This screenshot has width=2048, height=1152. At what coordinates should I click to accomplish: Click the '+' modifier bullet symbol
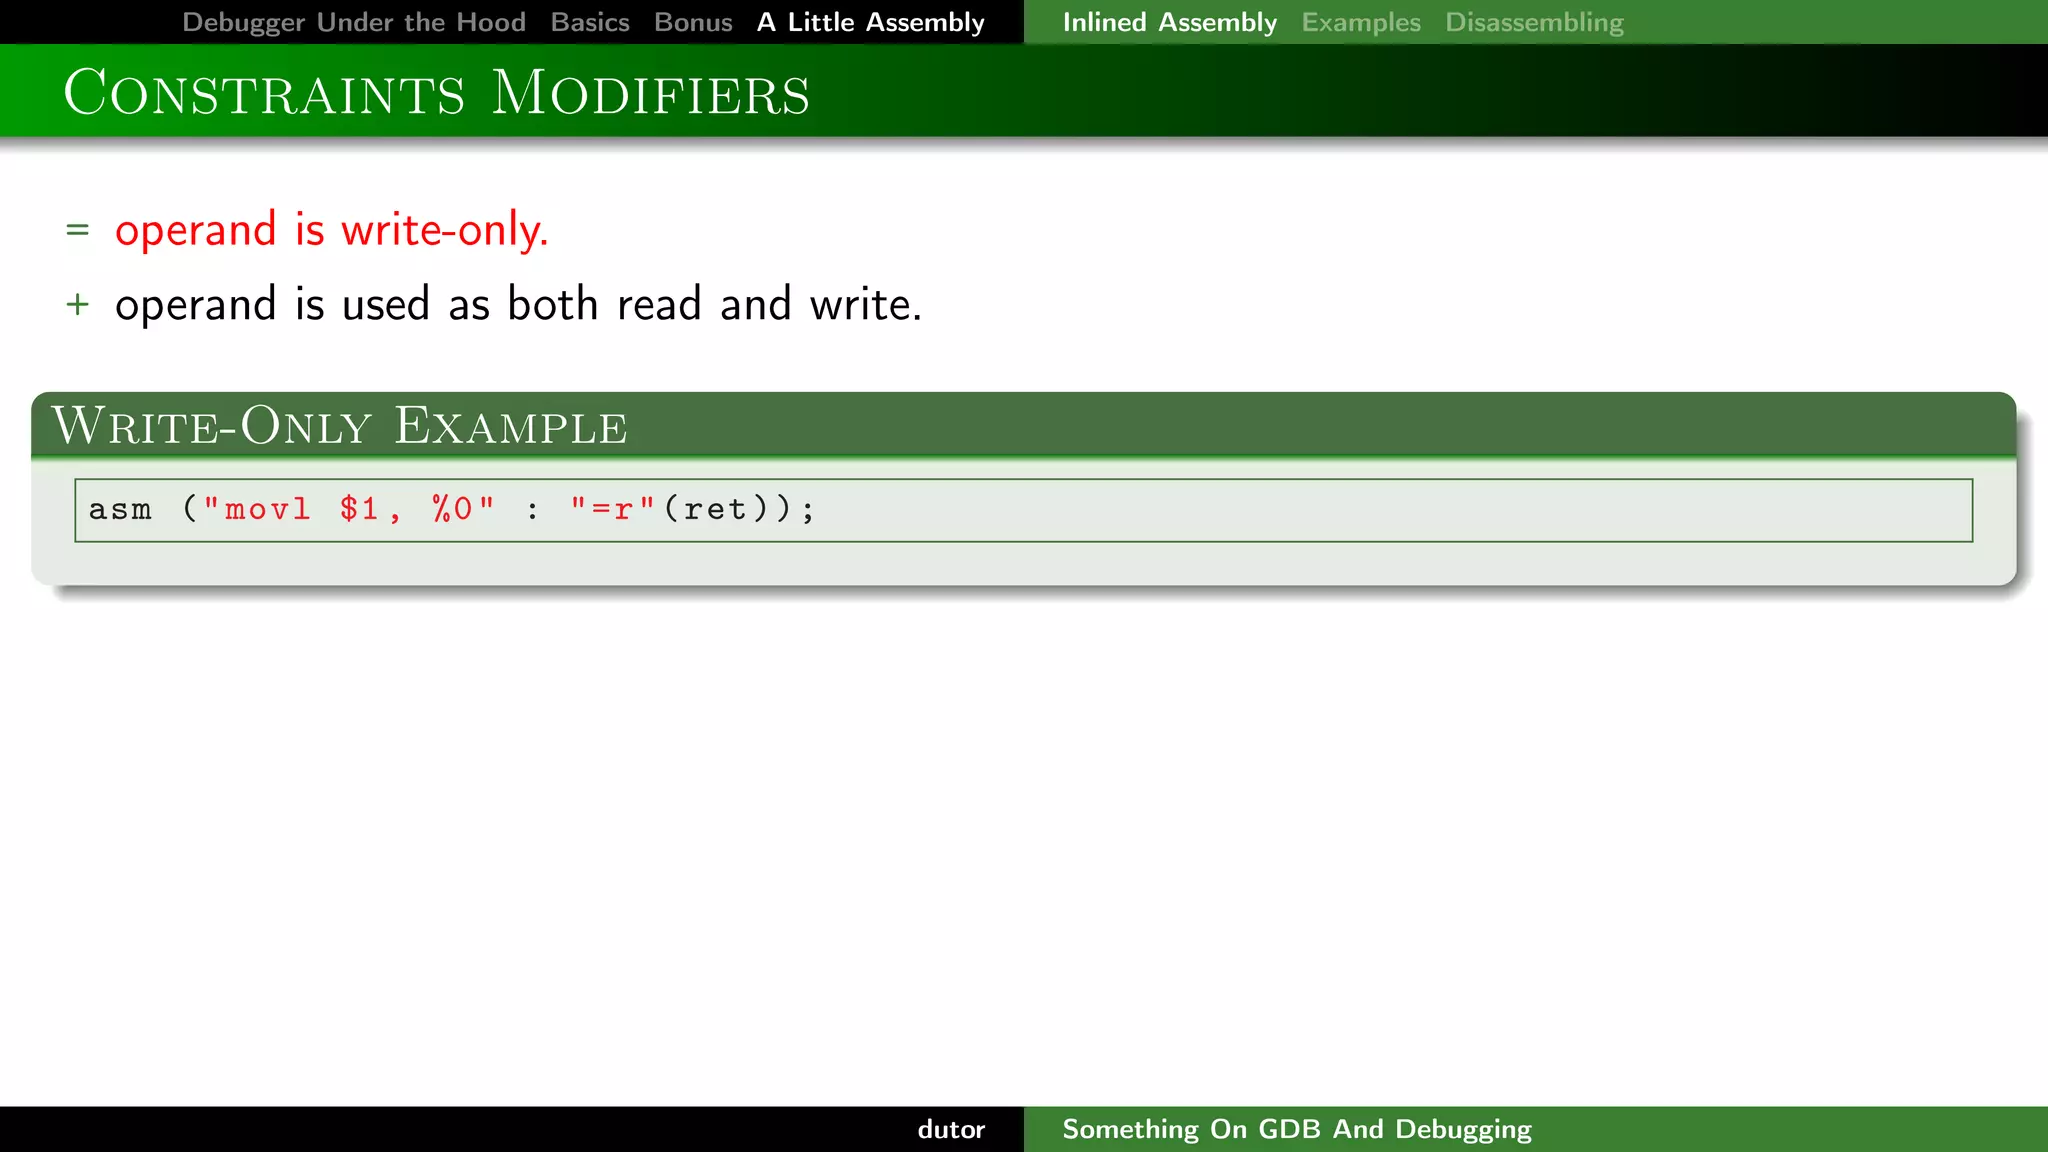77,304
